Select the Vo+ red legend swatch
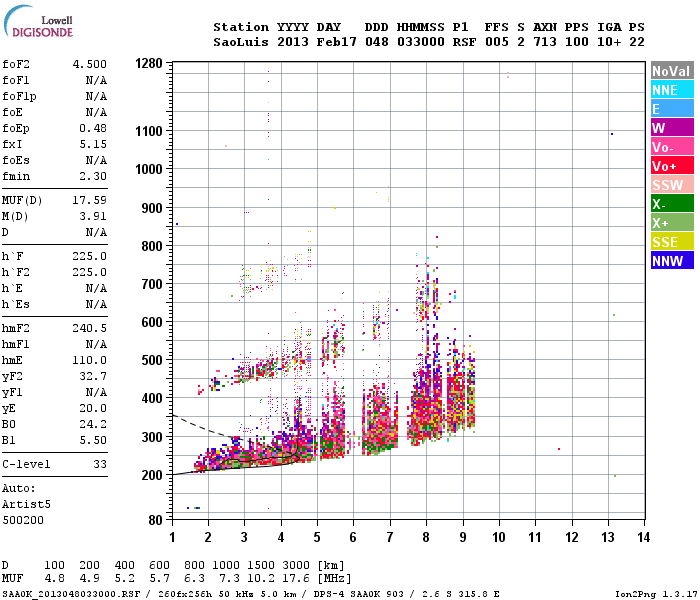This screenshot has width=700, height=600. click(x=672, y=166)
